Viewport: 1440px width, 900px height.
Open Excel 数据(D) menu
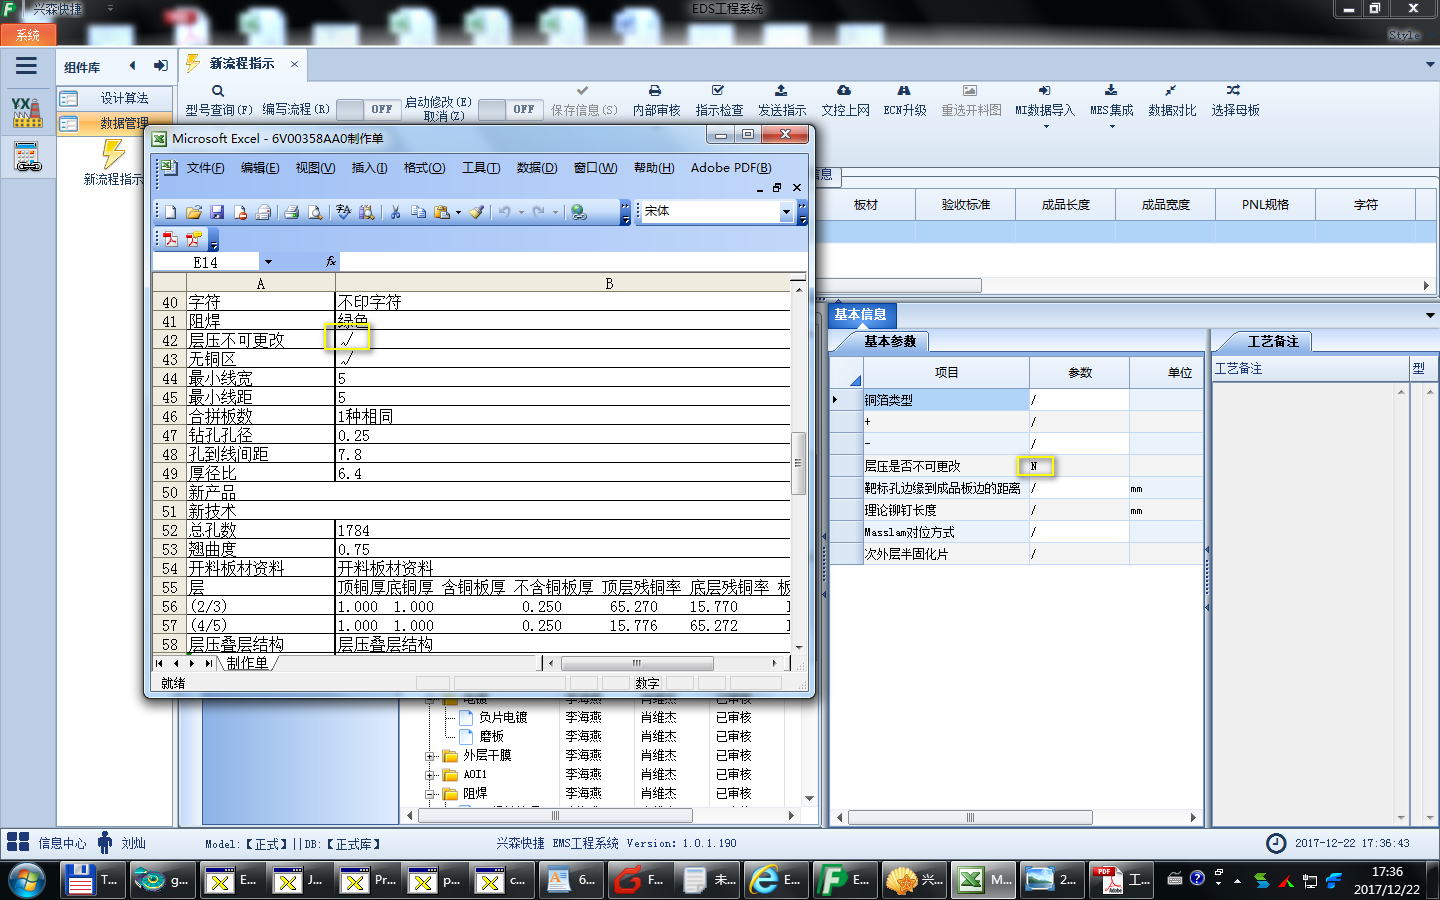pyautogui.click(x=536, y=168)
